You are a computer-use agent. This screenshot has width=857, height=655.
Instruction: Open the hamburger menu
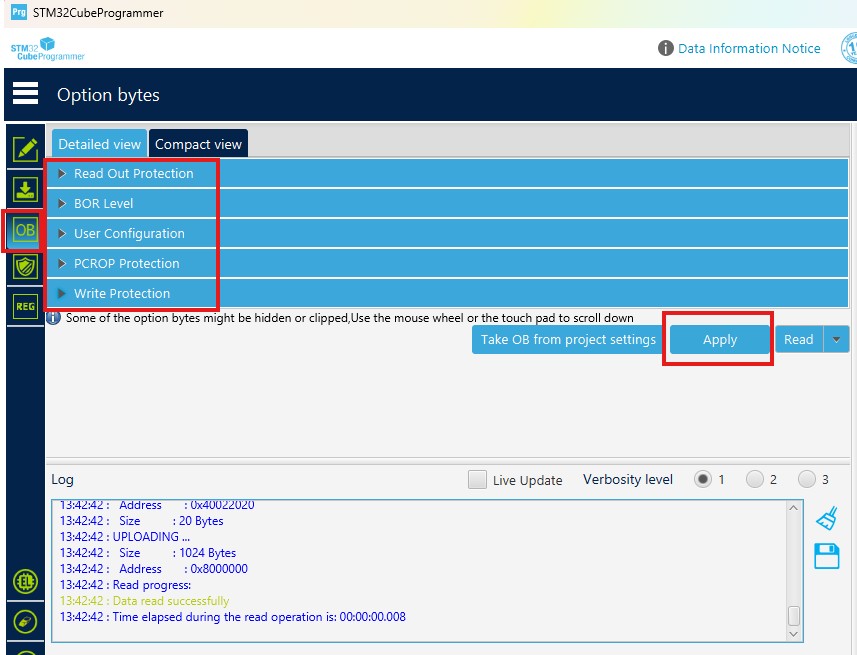[x=25, y=93]
